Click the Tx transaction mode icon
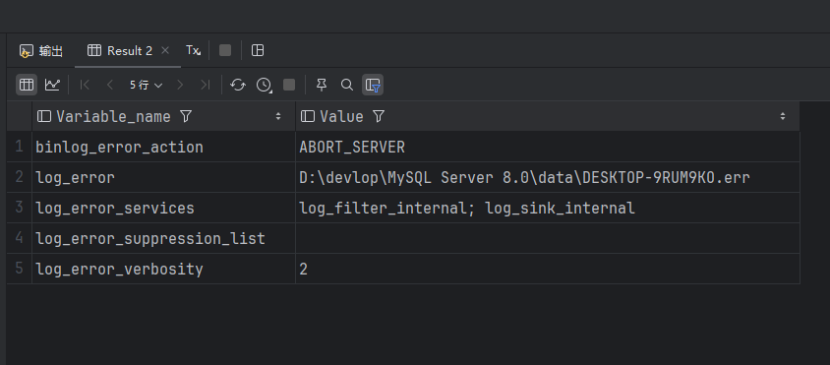 [193, 50]
